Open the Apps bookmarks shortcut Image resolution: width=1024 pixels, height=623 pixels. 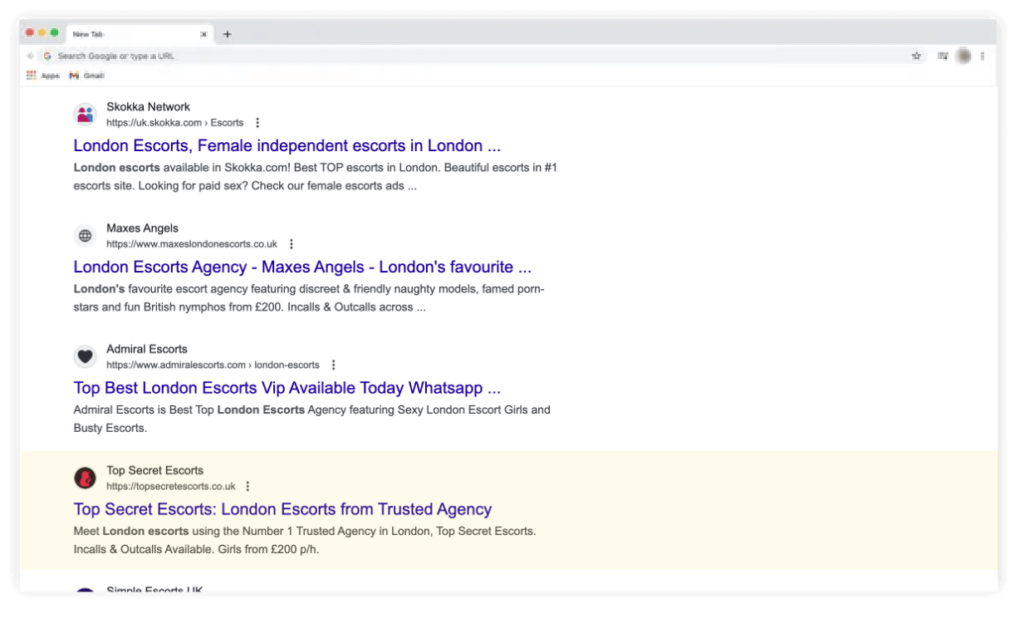pyautogui.click(x=42, y=76)
